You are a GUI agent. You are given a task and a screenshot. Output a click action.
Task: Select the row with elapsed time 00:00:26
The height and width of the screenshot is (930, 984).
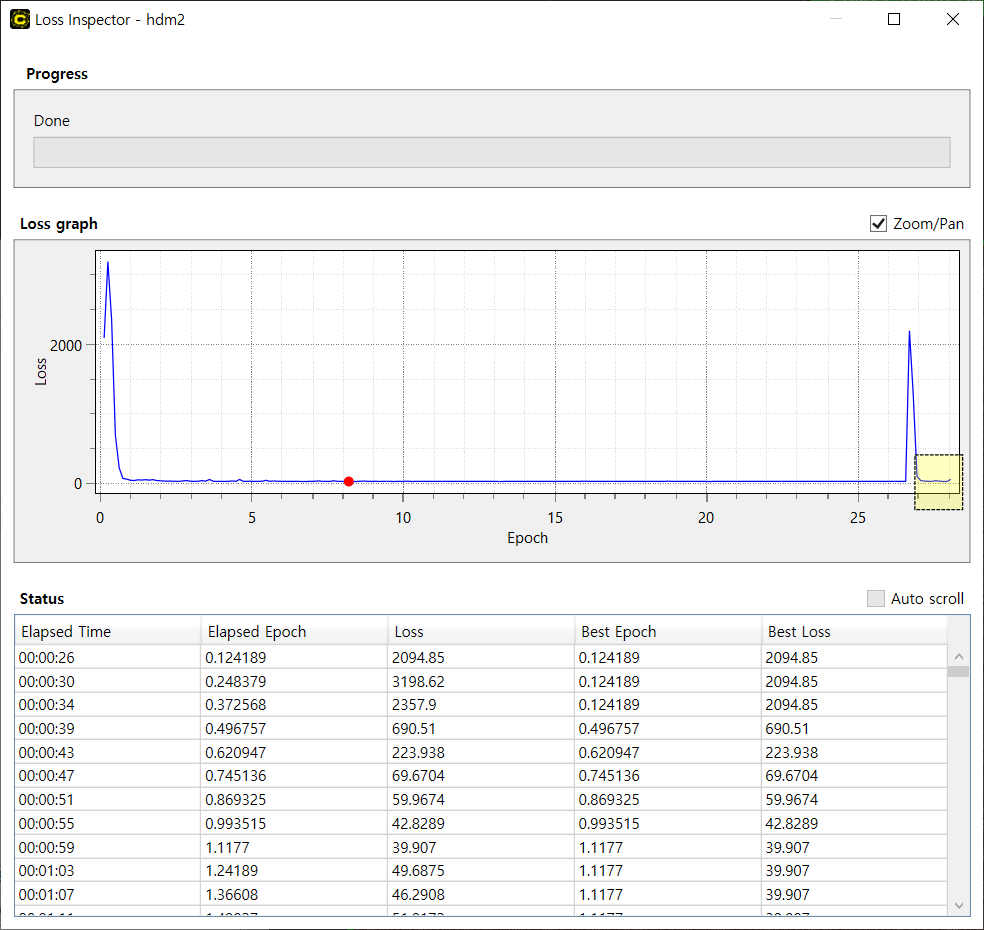coord(107,658)
